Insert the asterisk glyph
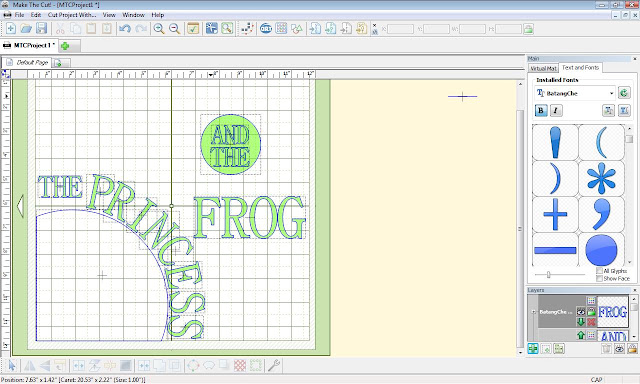The image size is (640, 384). pos(601,178)
